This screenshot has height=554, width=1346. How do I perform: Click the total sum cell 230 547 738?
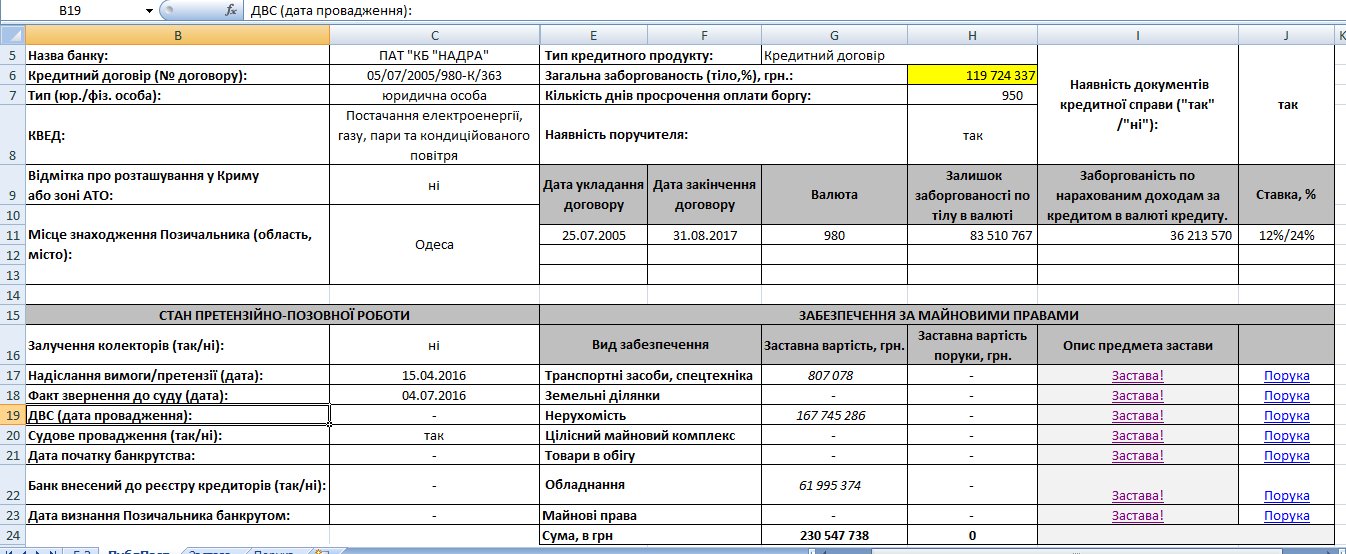click(834, 535)
